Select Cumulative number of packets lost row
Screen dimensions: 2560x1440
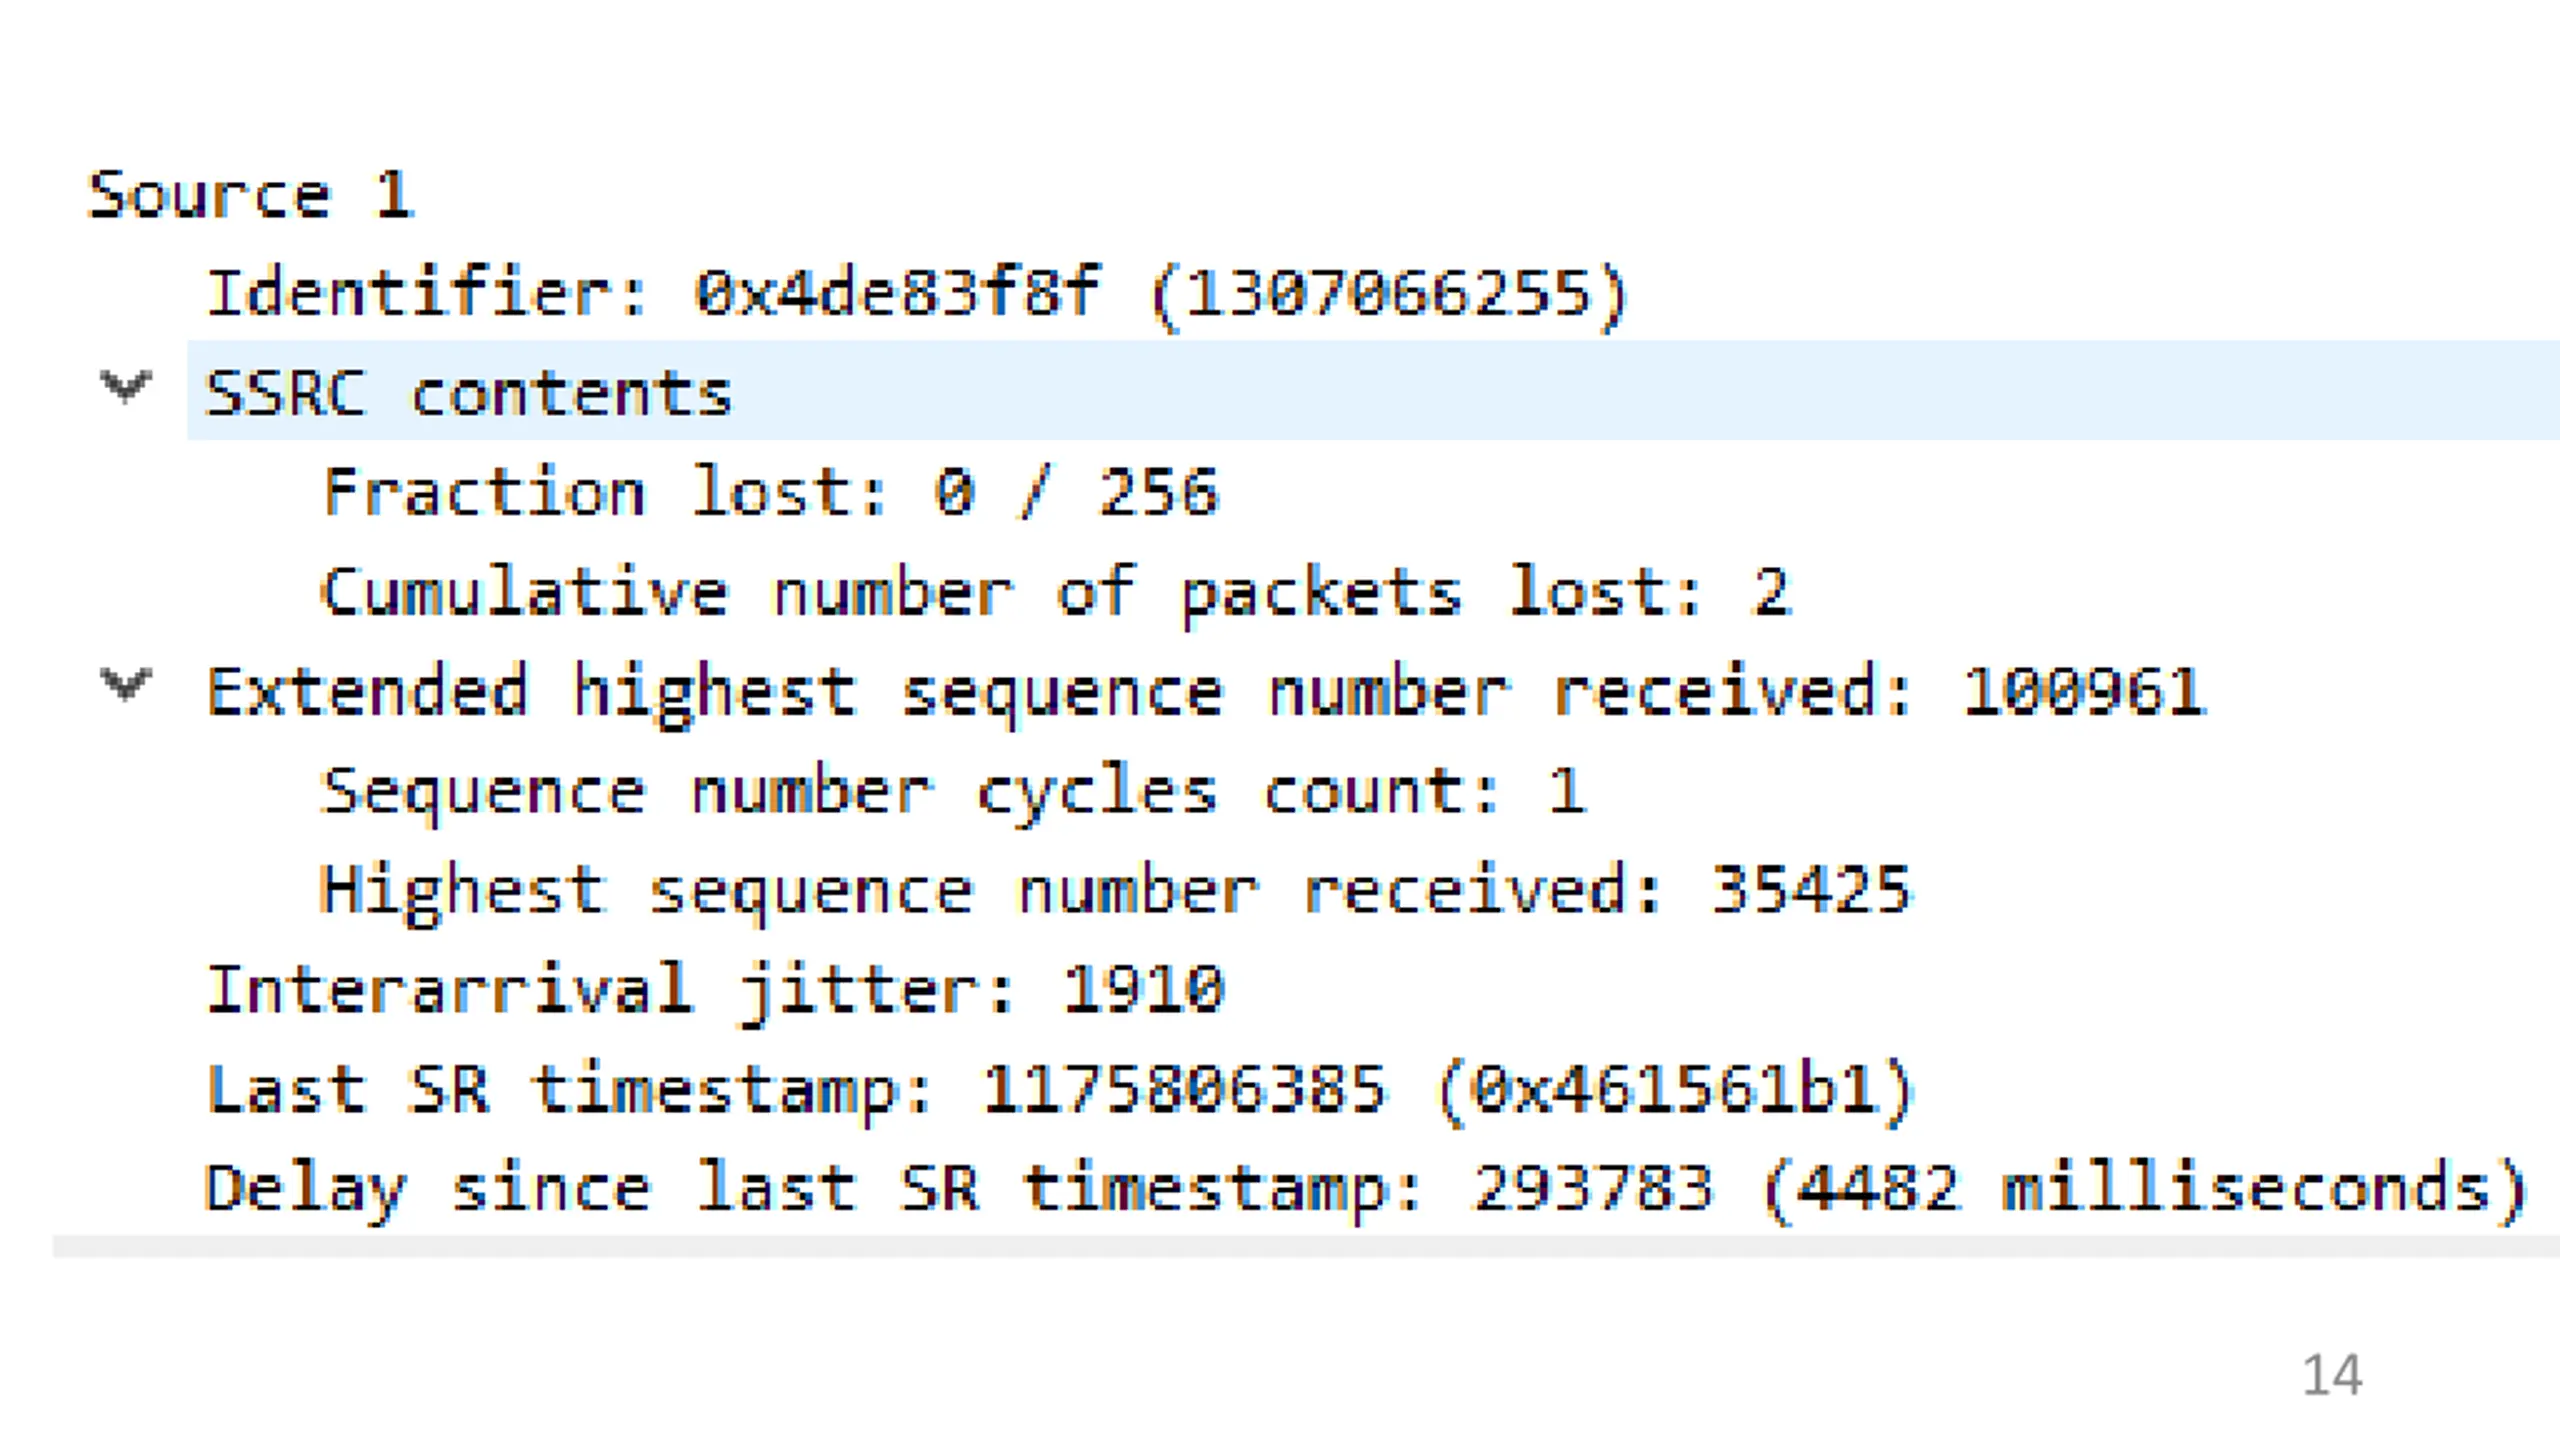pos(1056,594)
